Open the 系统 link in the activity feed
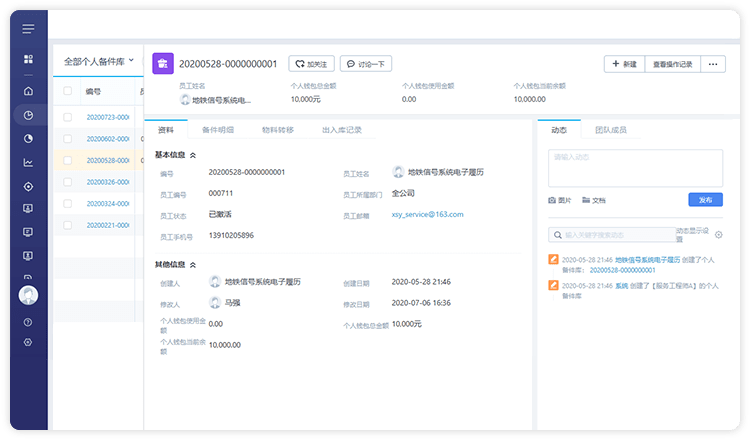 click(x=621, y=286)
